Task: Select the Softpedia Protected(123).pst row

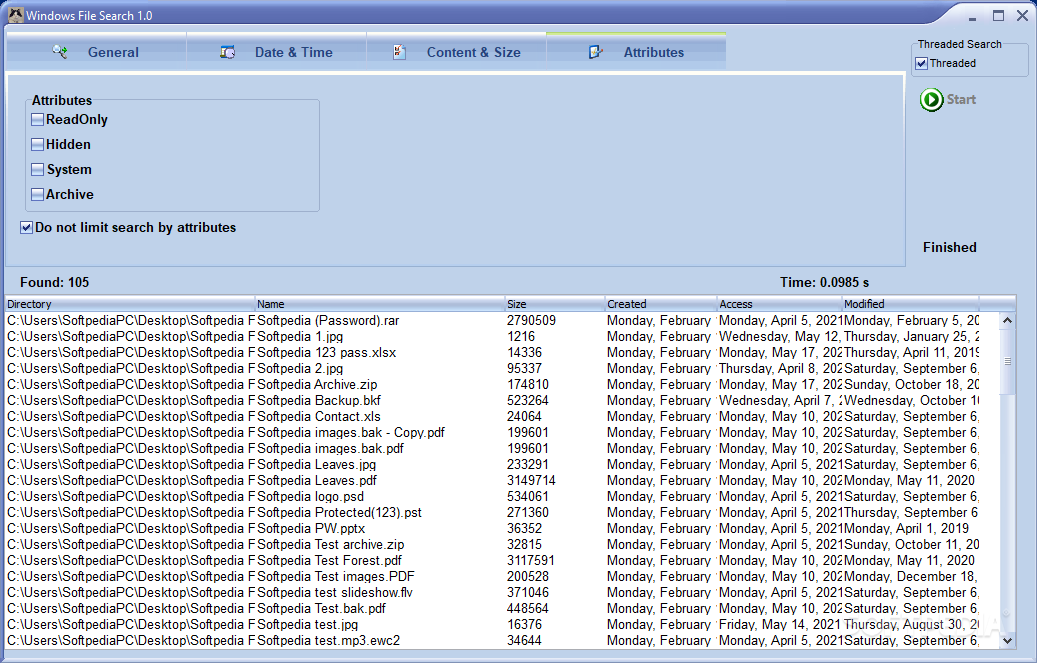Action: coord(493,512)
